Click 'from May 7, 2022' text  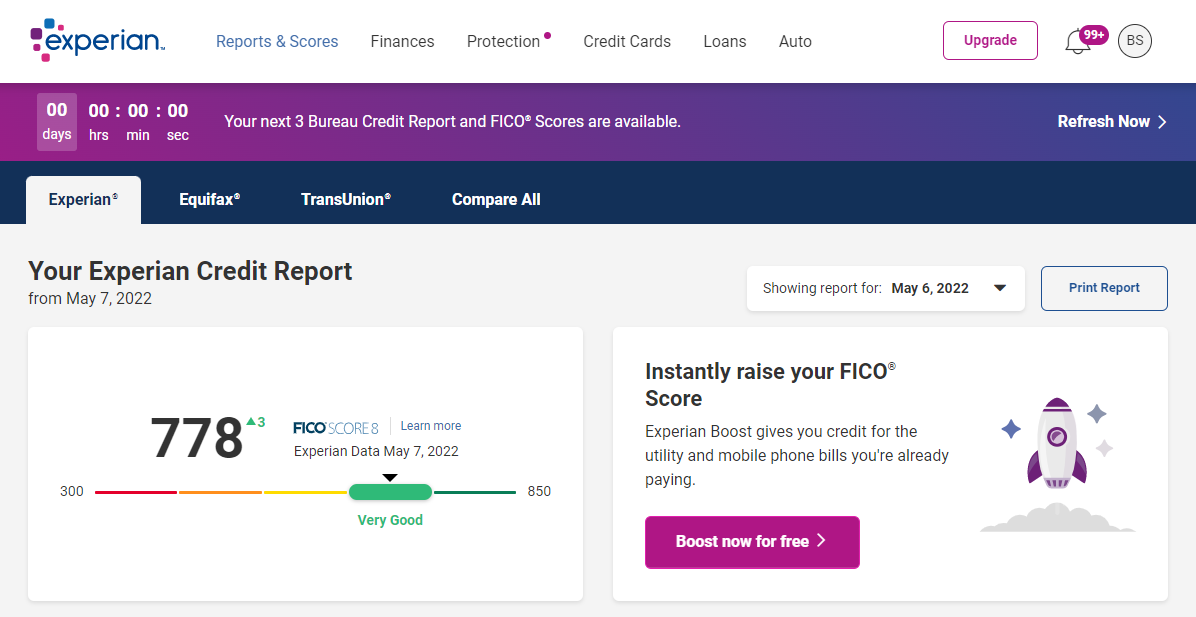tap(90, 298)
